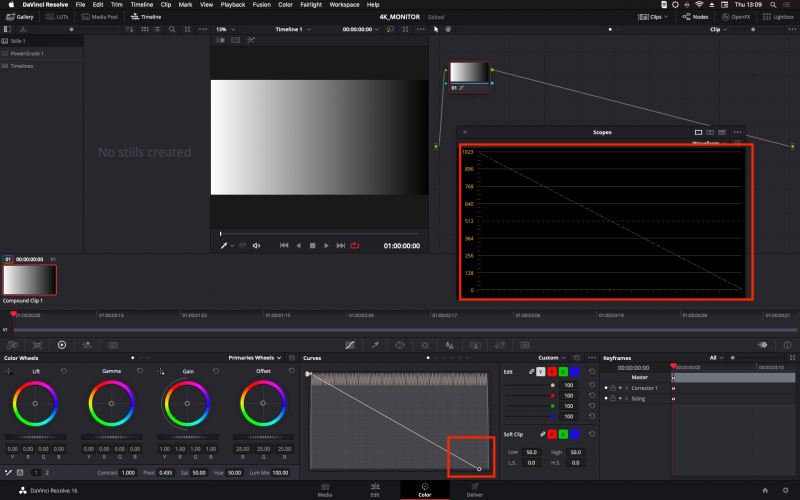The width and height of the screenshot is (800, 500).
Task: Open the Power Window palette icon
Action: pyautogui.click(x=399, y=344)
